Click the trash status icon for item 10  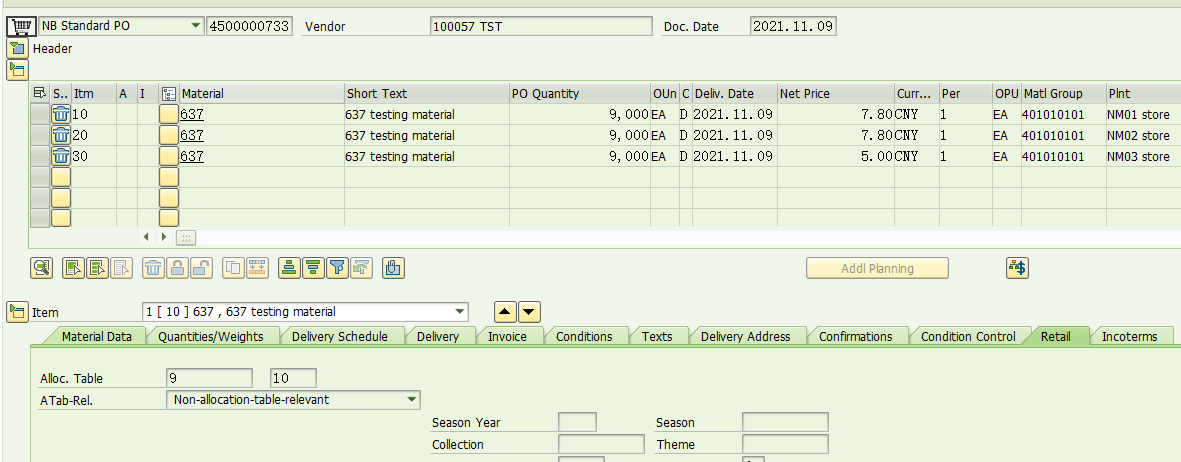tap(60, 115)
